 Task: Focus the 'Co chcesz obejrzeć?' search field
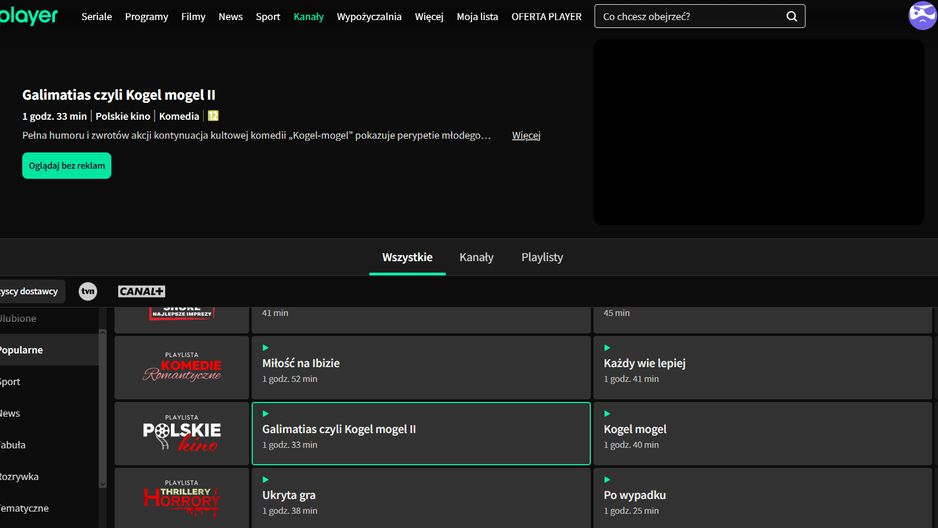(699, 17)
